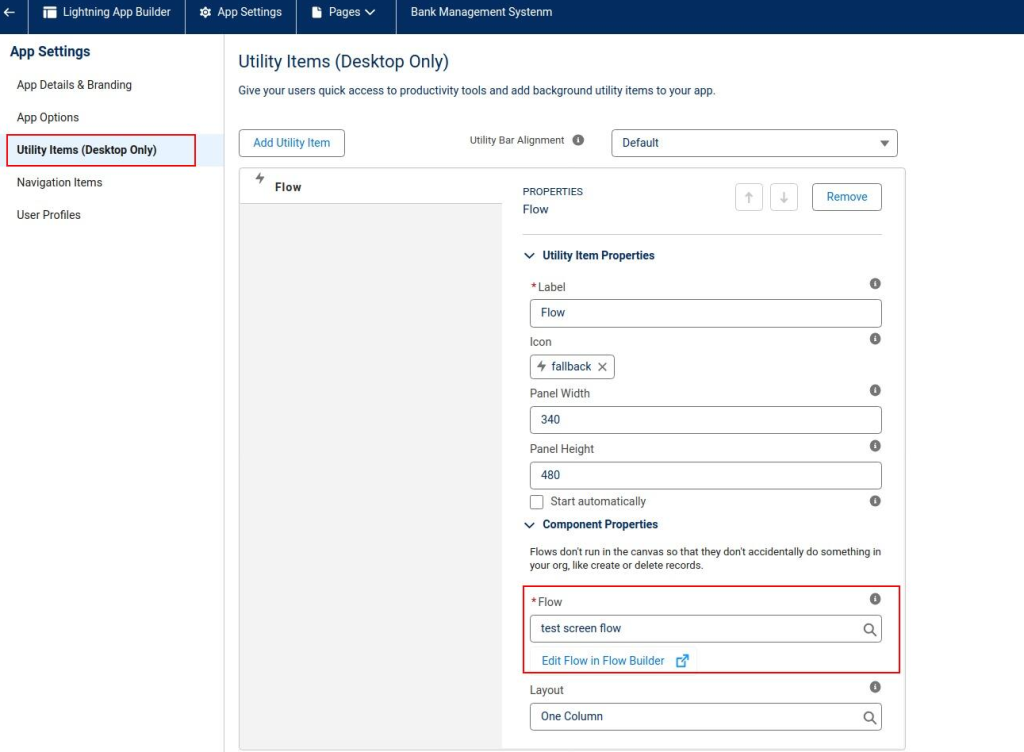Open Lightning App Builder tab
Screen dimensions: 1024x752
106,12
